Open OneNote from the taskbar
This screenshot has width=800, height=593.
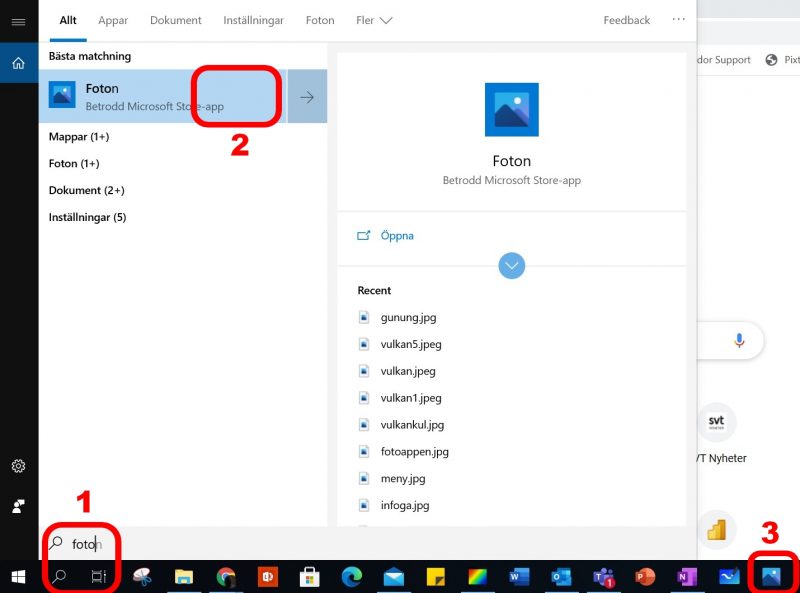(x=687, y=577)
